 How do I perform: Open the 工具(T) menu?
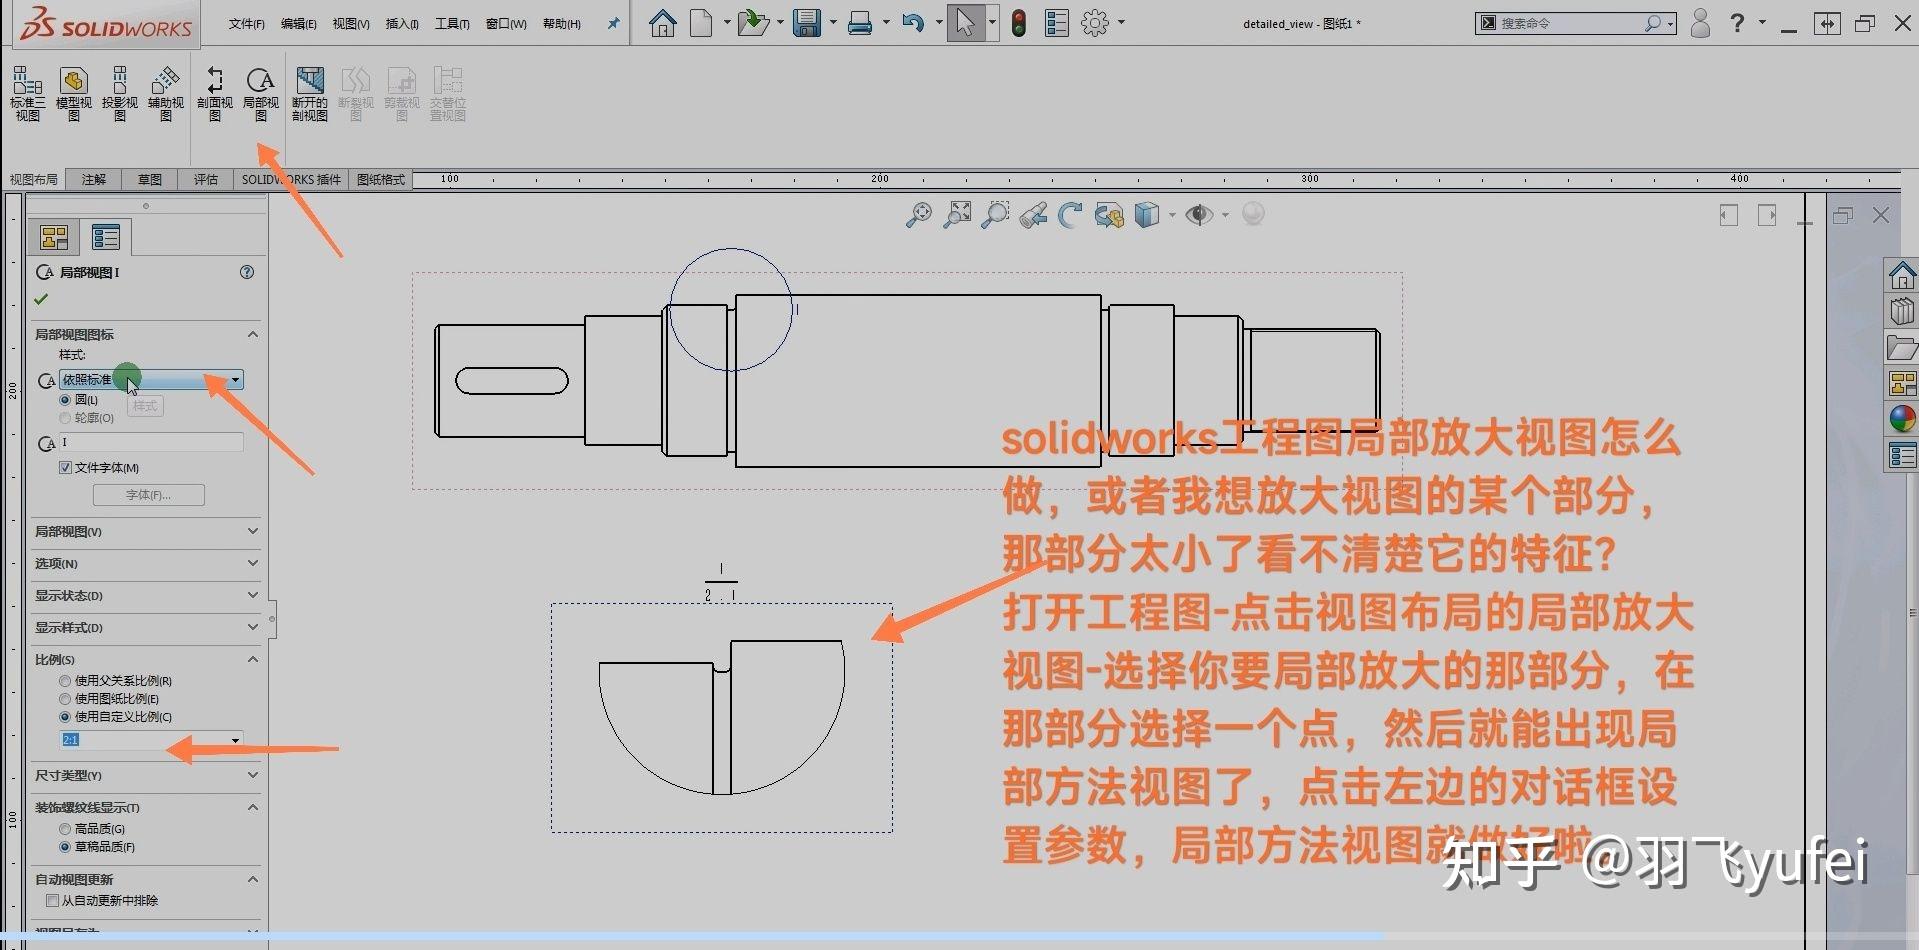(x=452, y=23)
